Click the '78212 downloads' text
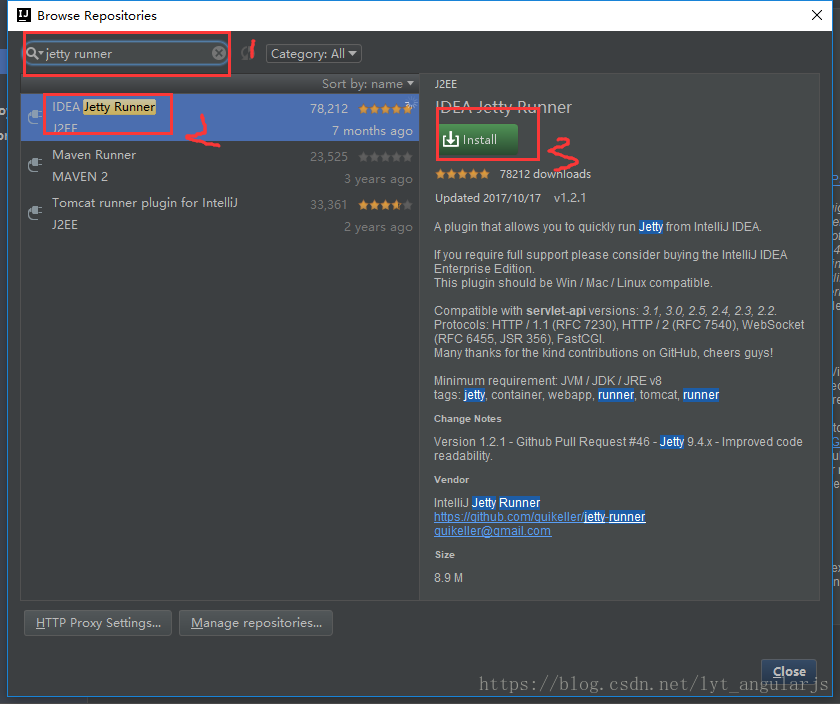The image size is (840, 704). [x=545, y=174]
